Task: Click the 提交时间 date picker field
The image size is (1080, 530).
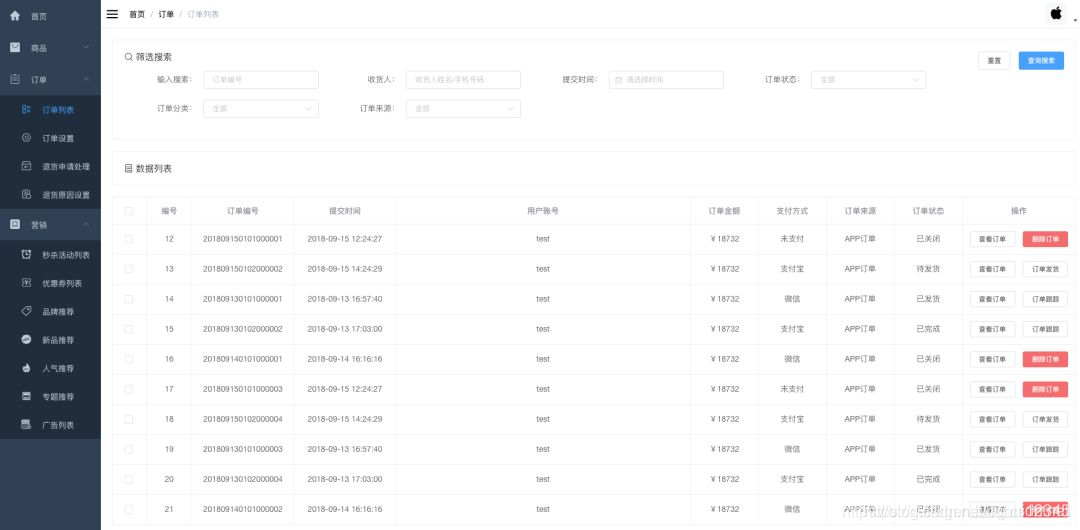Action: tap(666, 80)
